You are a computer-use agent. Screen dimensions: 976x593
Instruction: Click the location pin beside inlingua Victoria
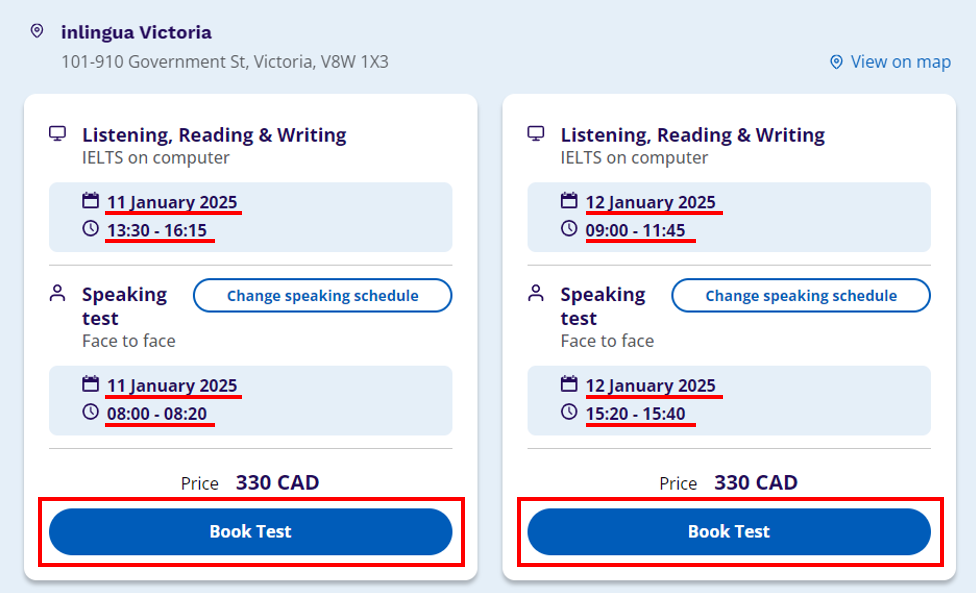tap(37, 32)
